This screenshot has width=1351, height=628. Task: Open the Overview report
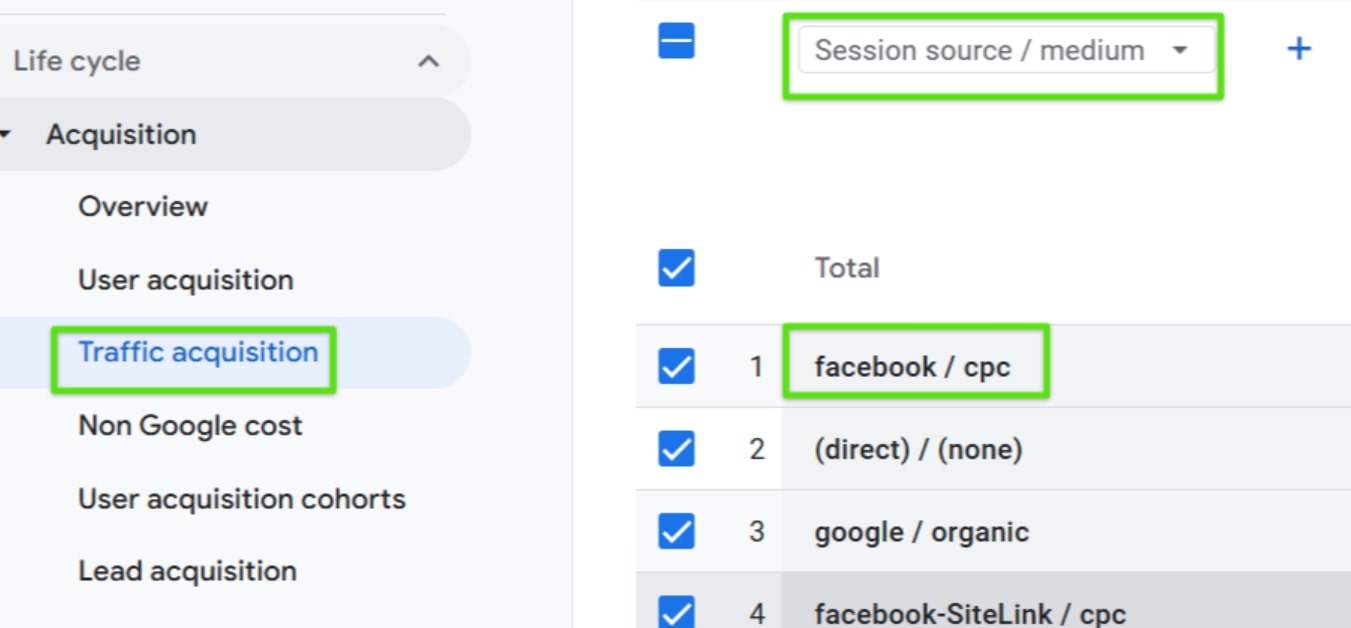tap(143, 207)
